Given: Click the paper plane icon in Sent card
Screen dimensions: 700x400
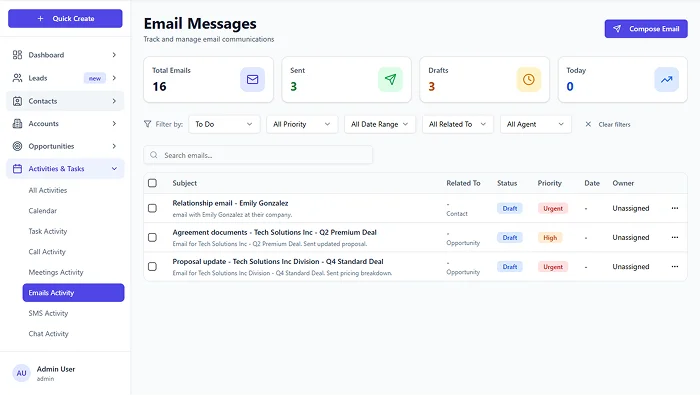Looking at the screenshot, I should pos(391,79).
